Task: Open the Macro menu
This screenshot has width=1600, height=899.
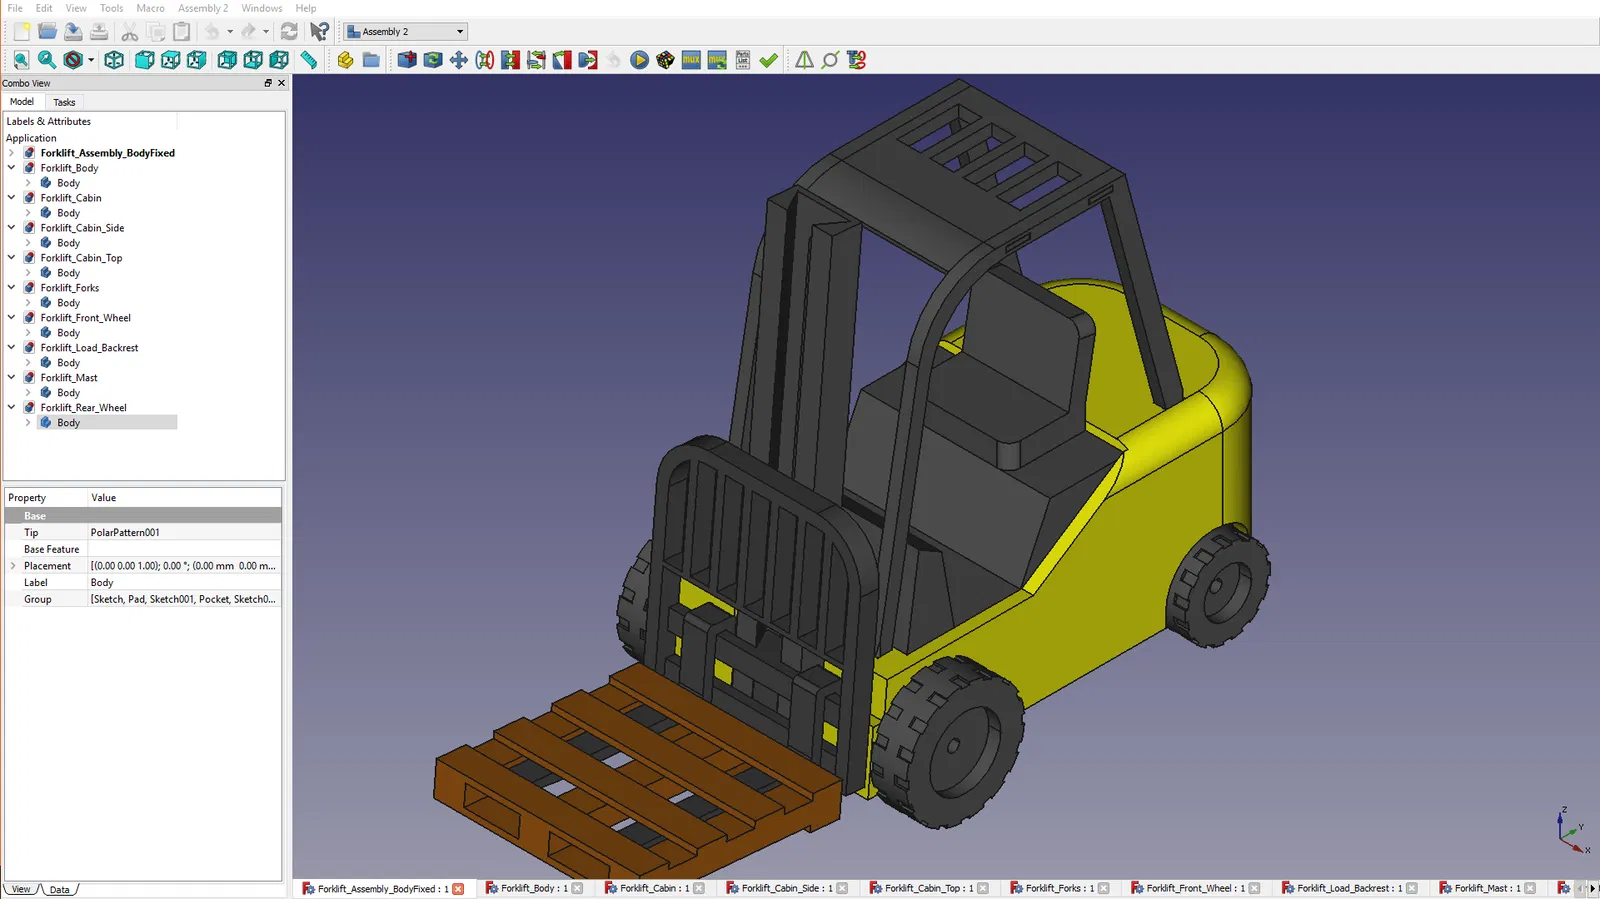Action: point(151,8)
